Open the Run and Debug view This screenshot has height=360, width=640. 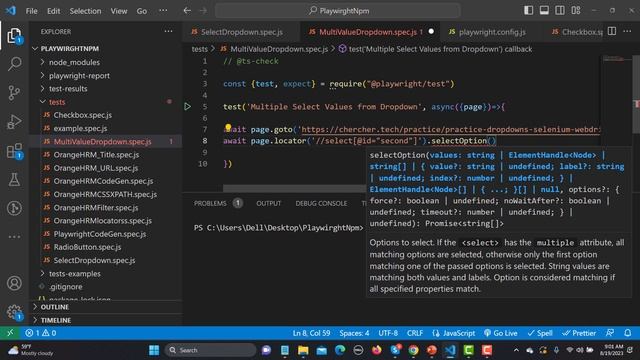click(x=14, y=122)
